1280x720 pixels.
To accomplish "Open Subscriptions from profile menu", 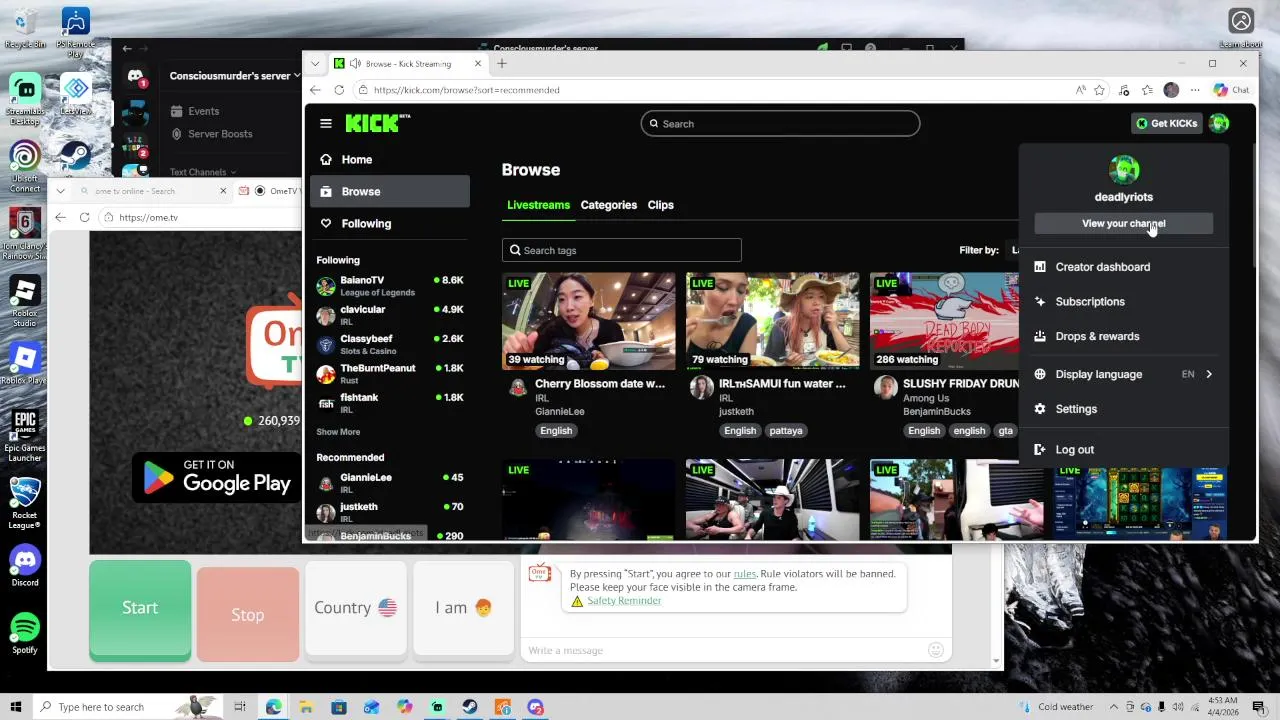I will pos(1123,301).
